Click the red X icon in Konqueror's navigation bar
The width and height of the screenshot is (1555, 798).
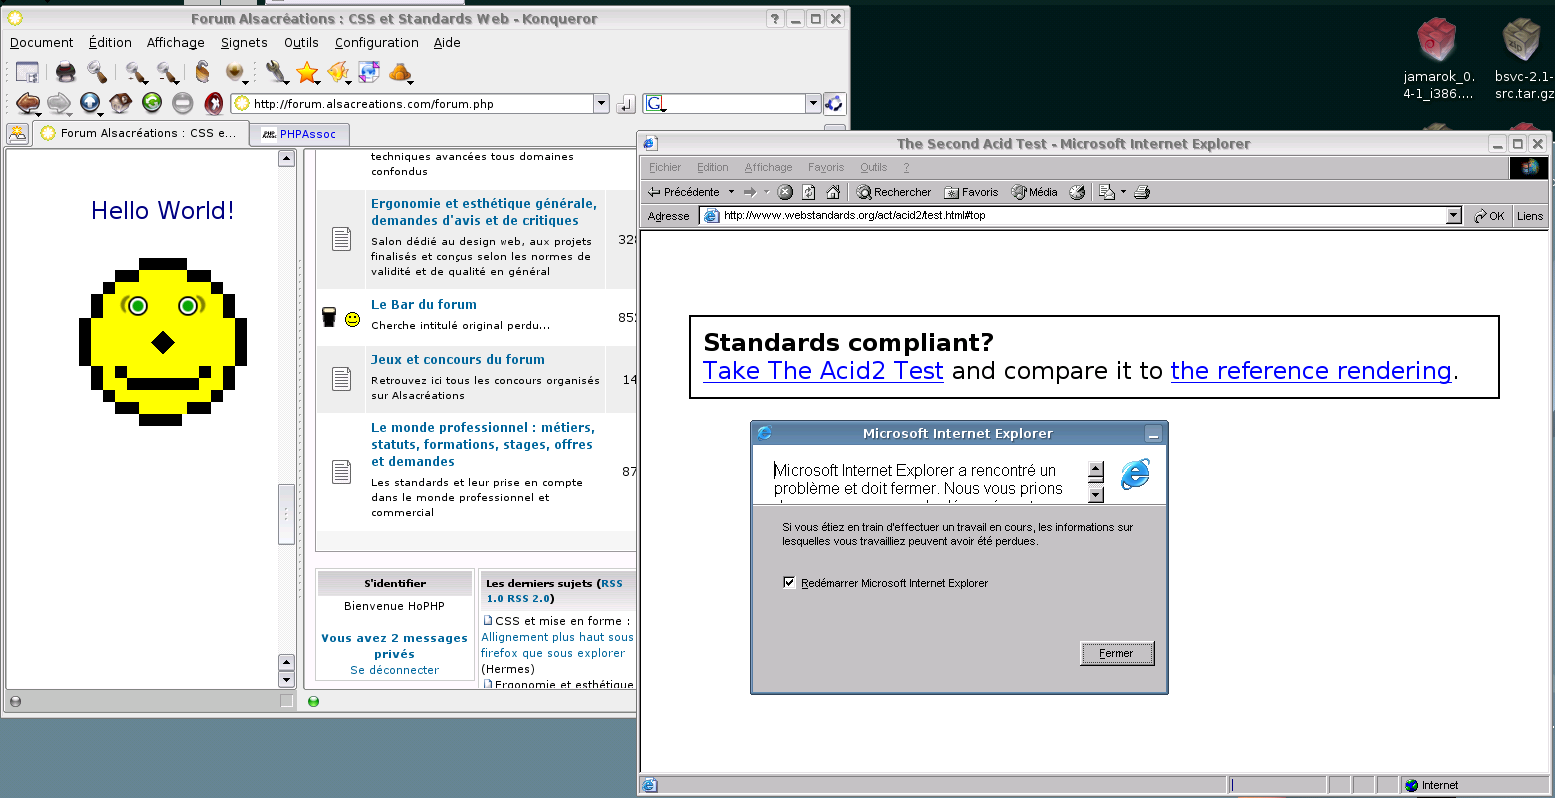(x=214, y=103)
